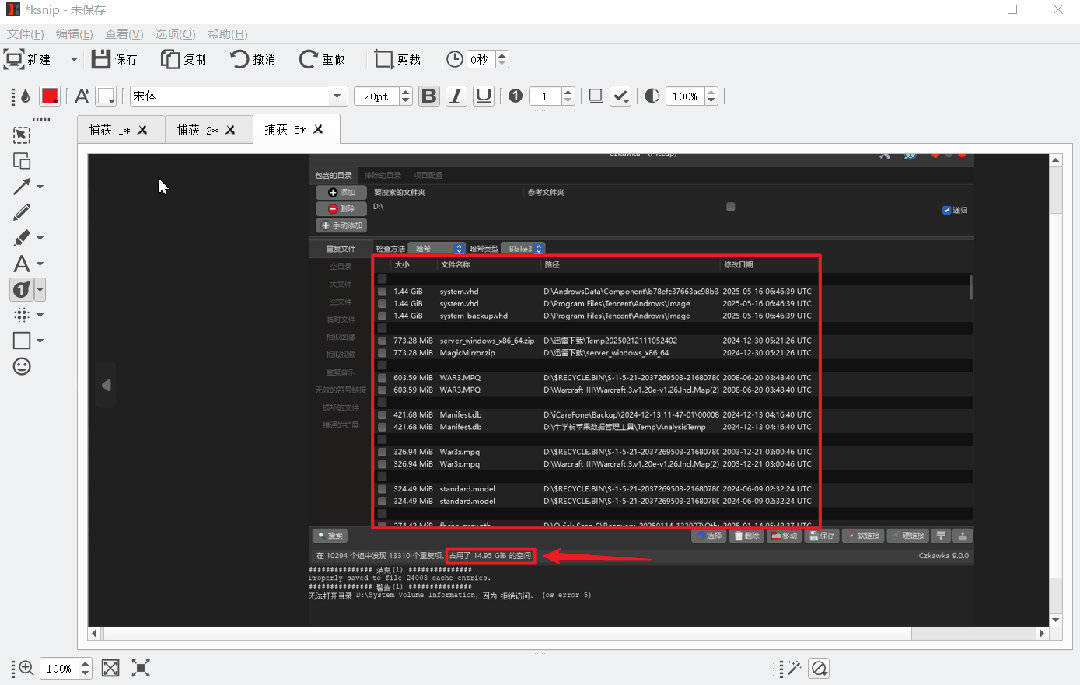
Task: Click the opacity half-circle icon
Action: 652,96
